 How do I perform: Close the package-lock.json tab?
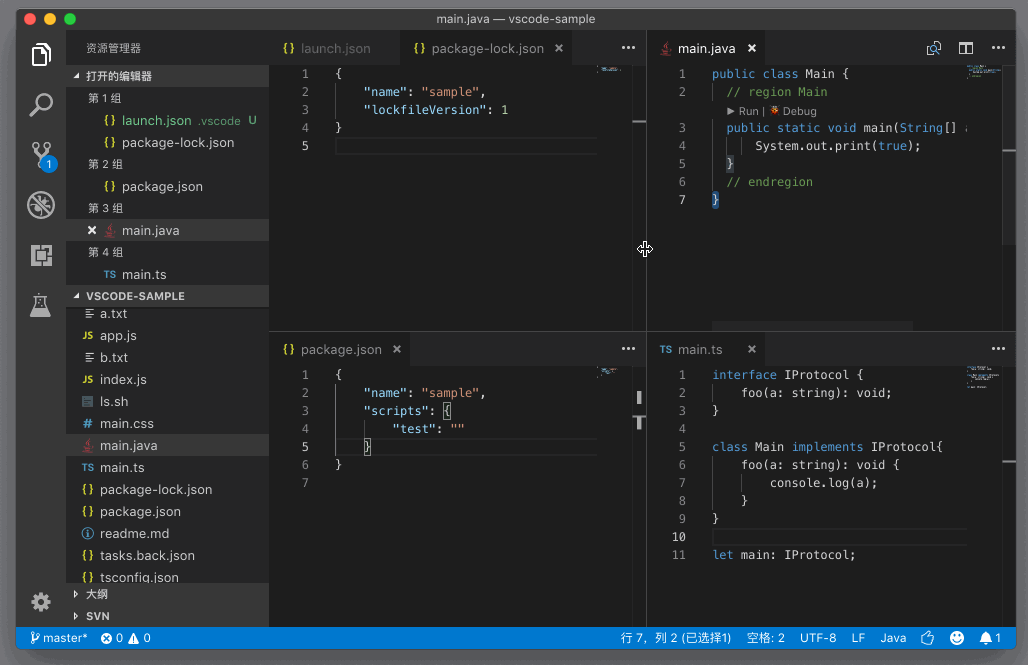559,48
